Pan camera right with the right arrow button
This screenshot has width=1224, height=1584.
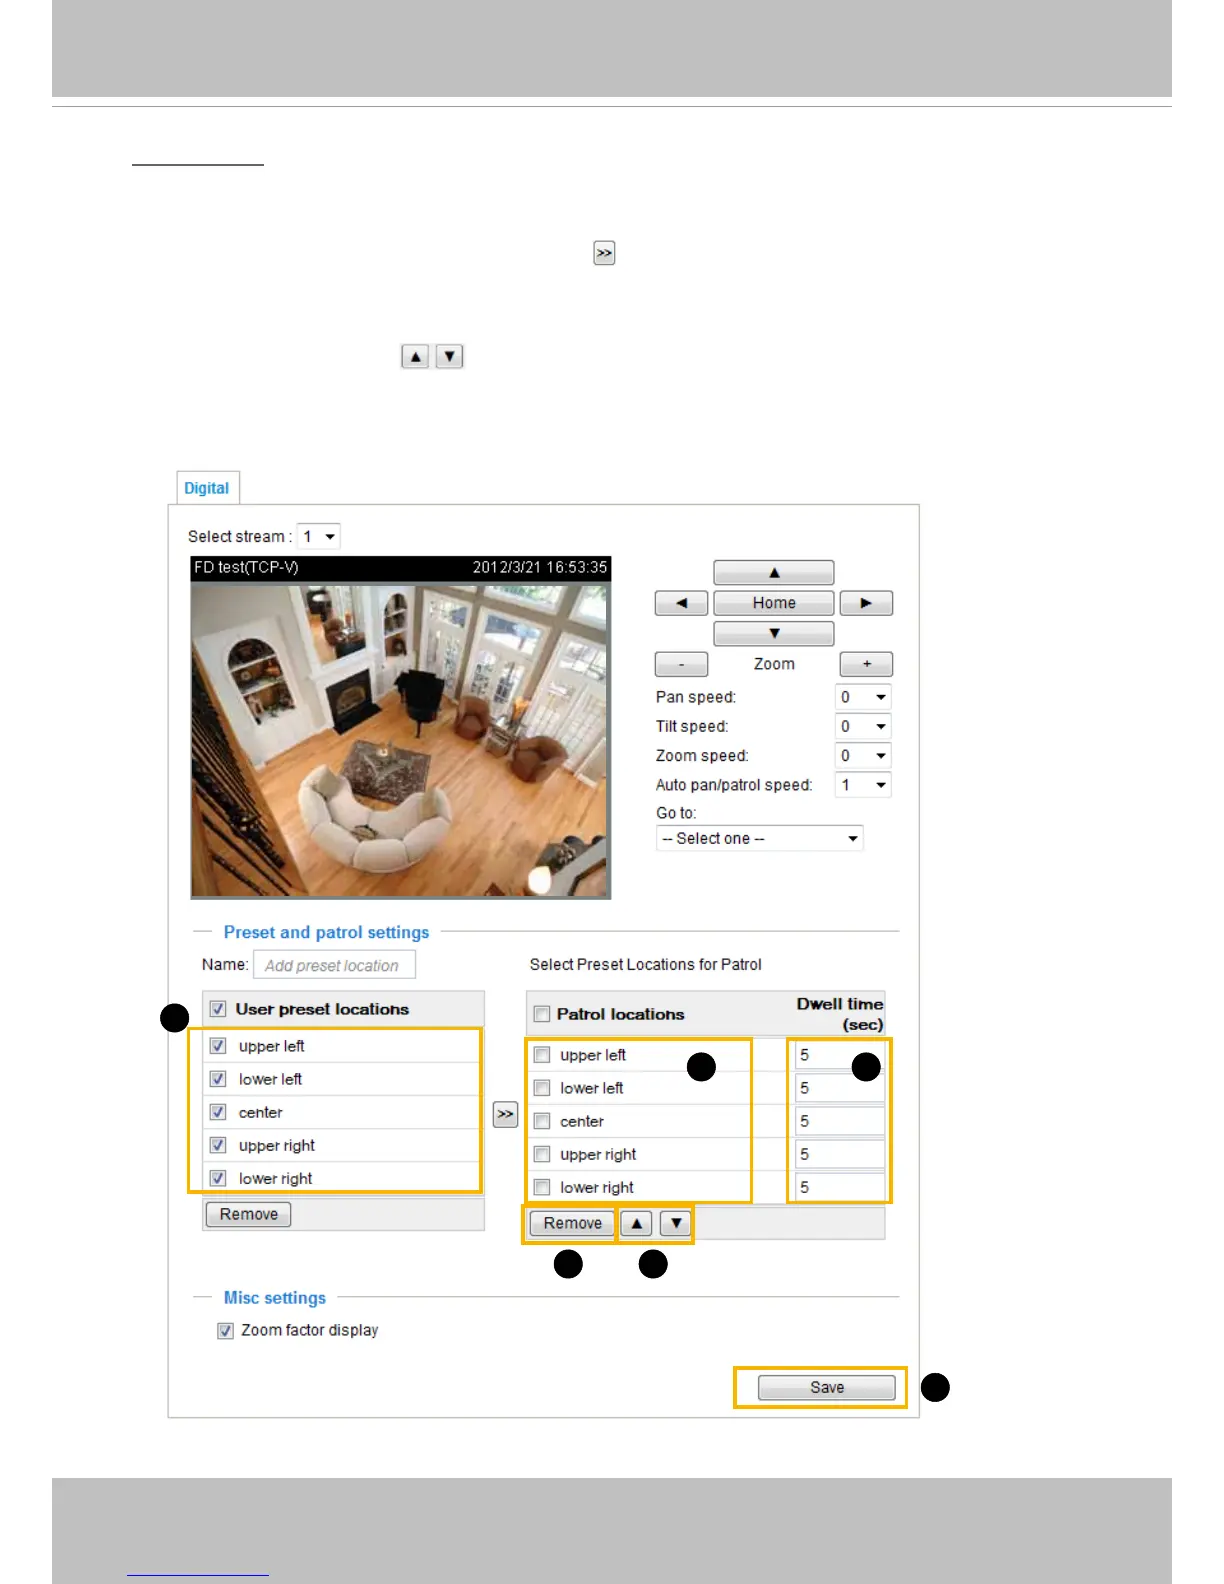[x=866, y=603]
